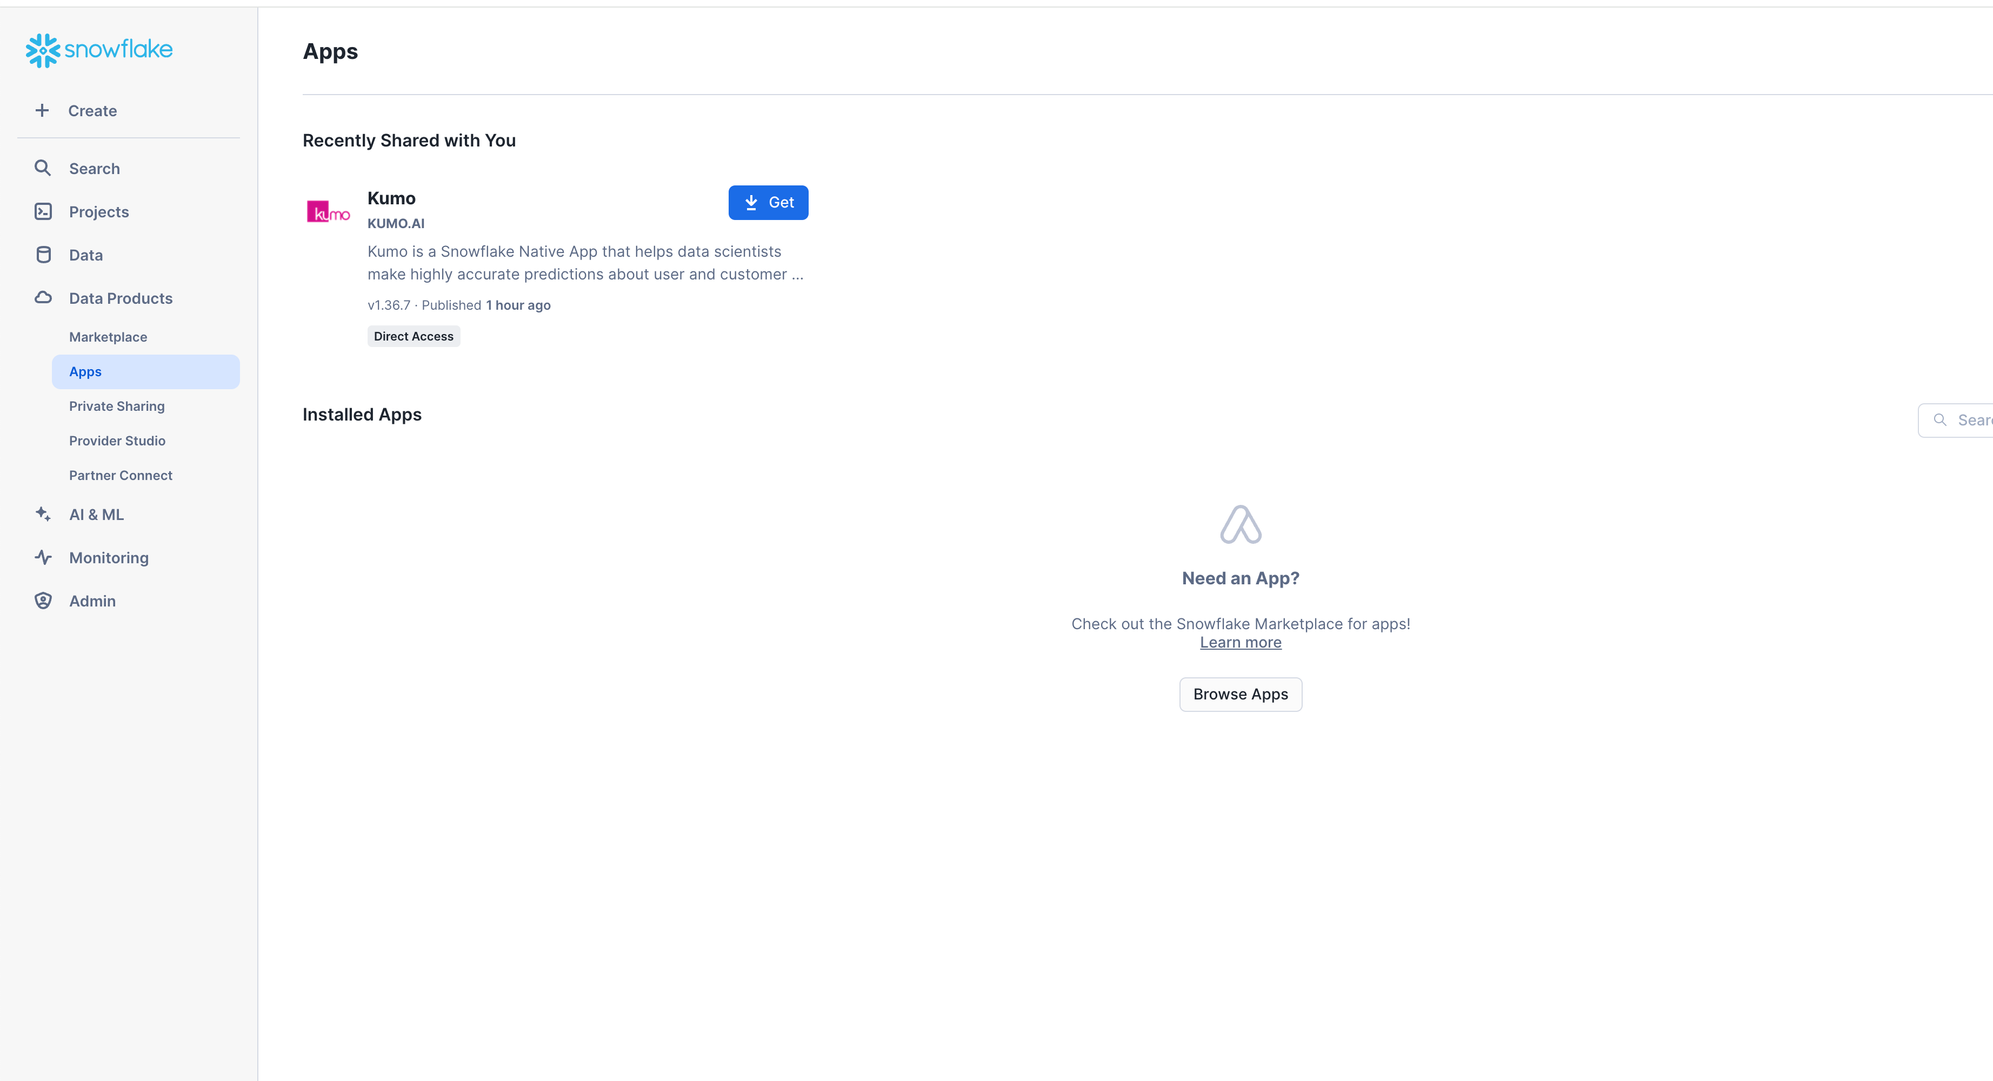The width and height of the screenshot is (1993, 1081).
Task: Select the Marketplace menu item
Action: [x=108, y=337]
